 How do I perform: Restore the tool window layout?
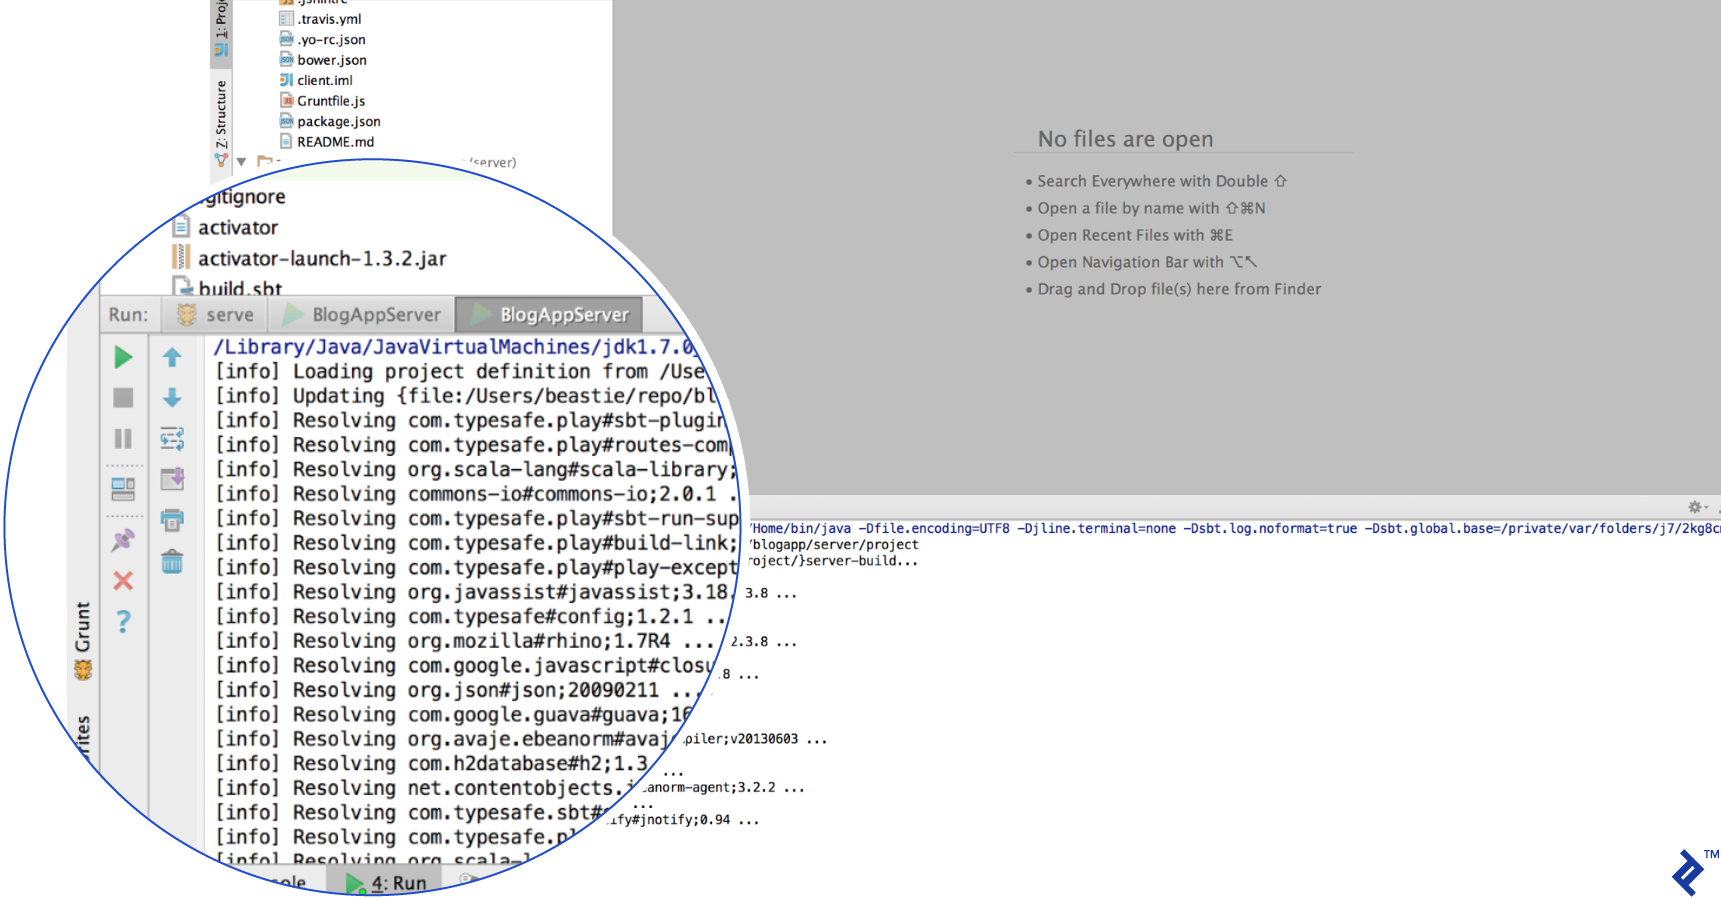pos(123,489)
